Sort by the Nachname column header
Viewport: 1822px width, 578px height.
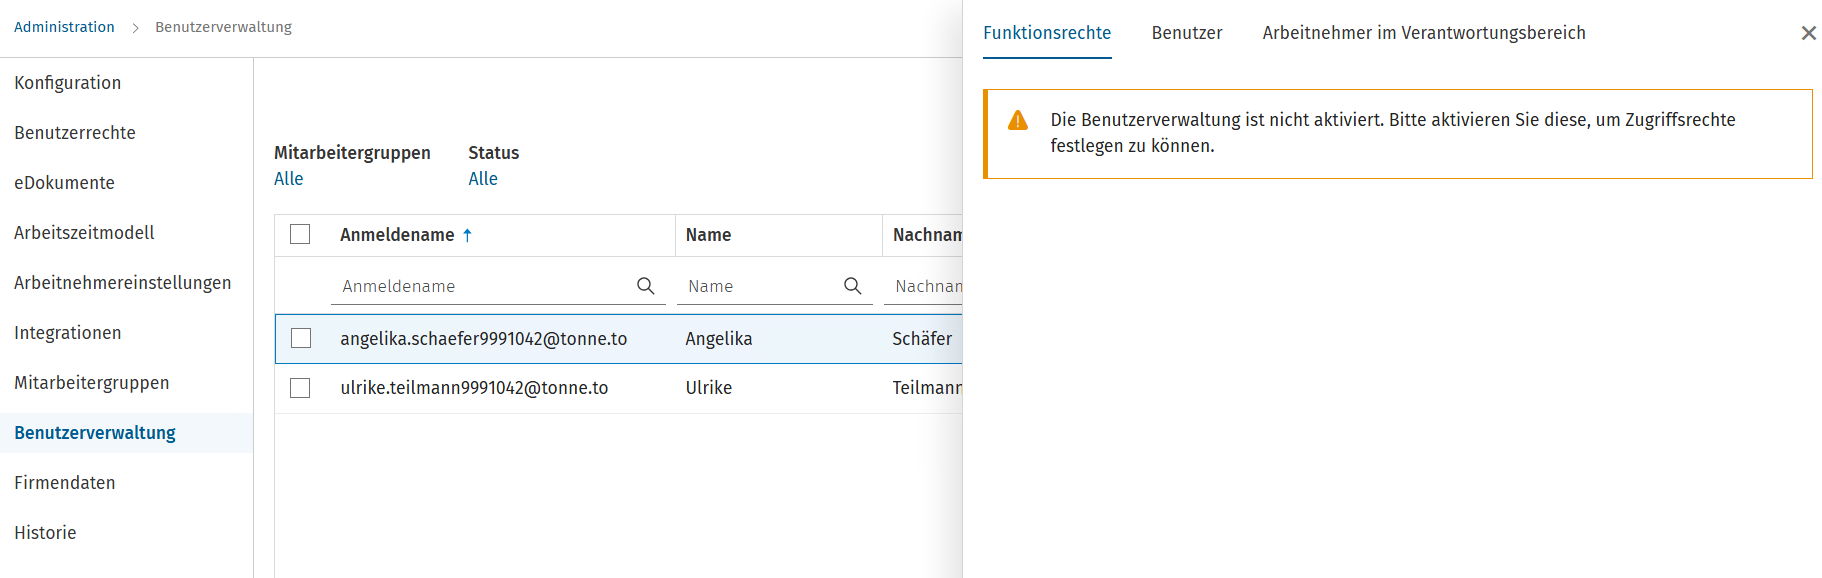coord(927,235)
